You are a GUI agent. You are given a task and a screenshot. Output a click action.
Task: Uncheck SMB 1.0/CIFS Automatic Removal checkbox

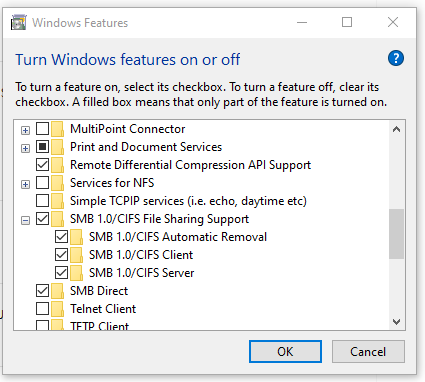(61, 237)
